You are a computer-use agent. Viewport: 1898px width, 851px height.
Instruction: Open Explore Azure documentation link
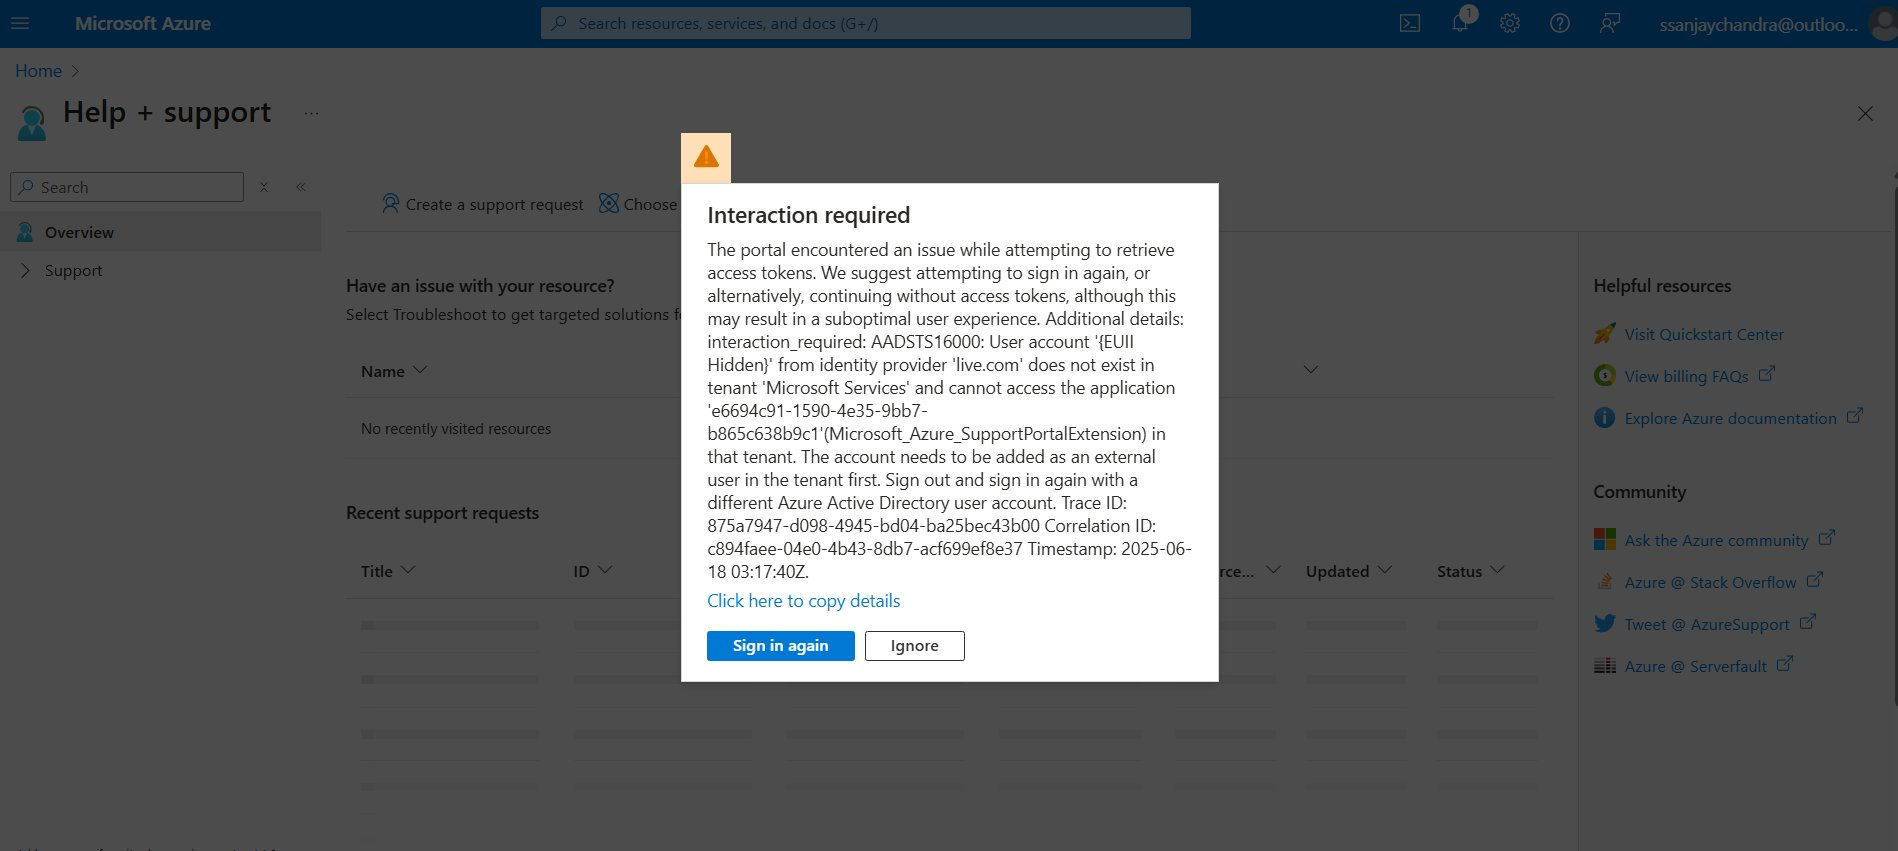1731,418
